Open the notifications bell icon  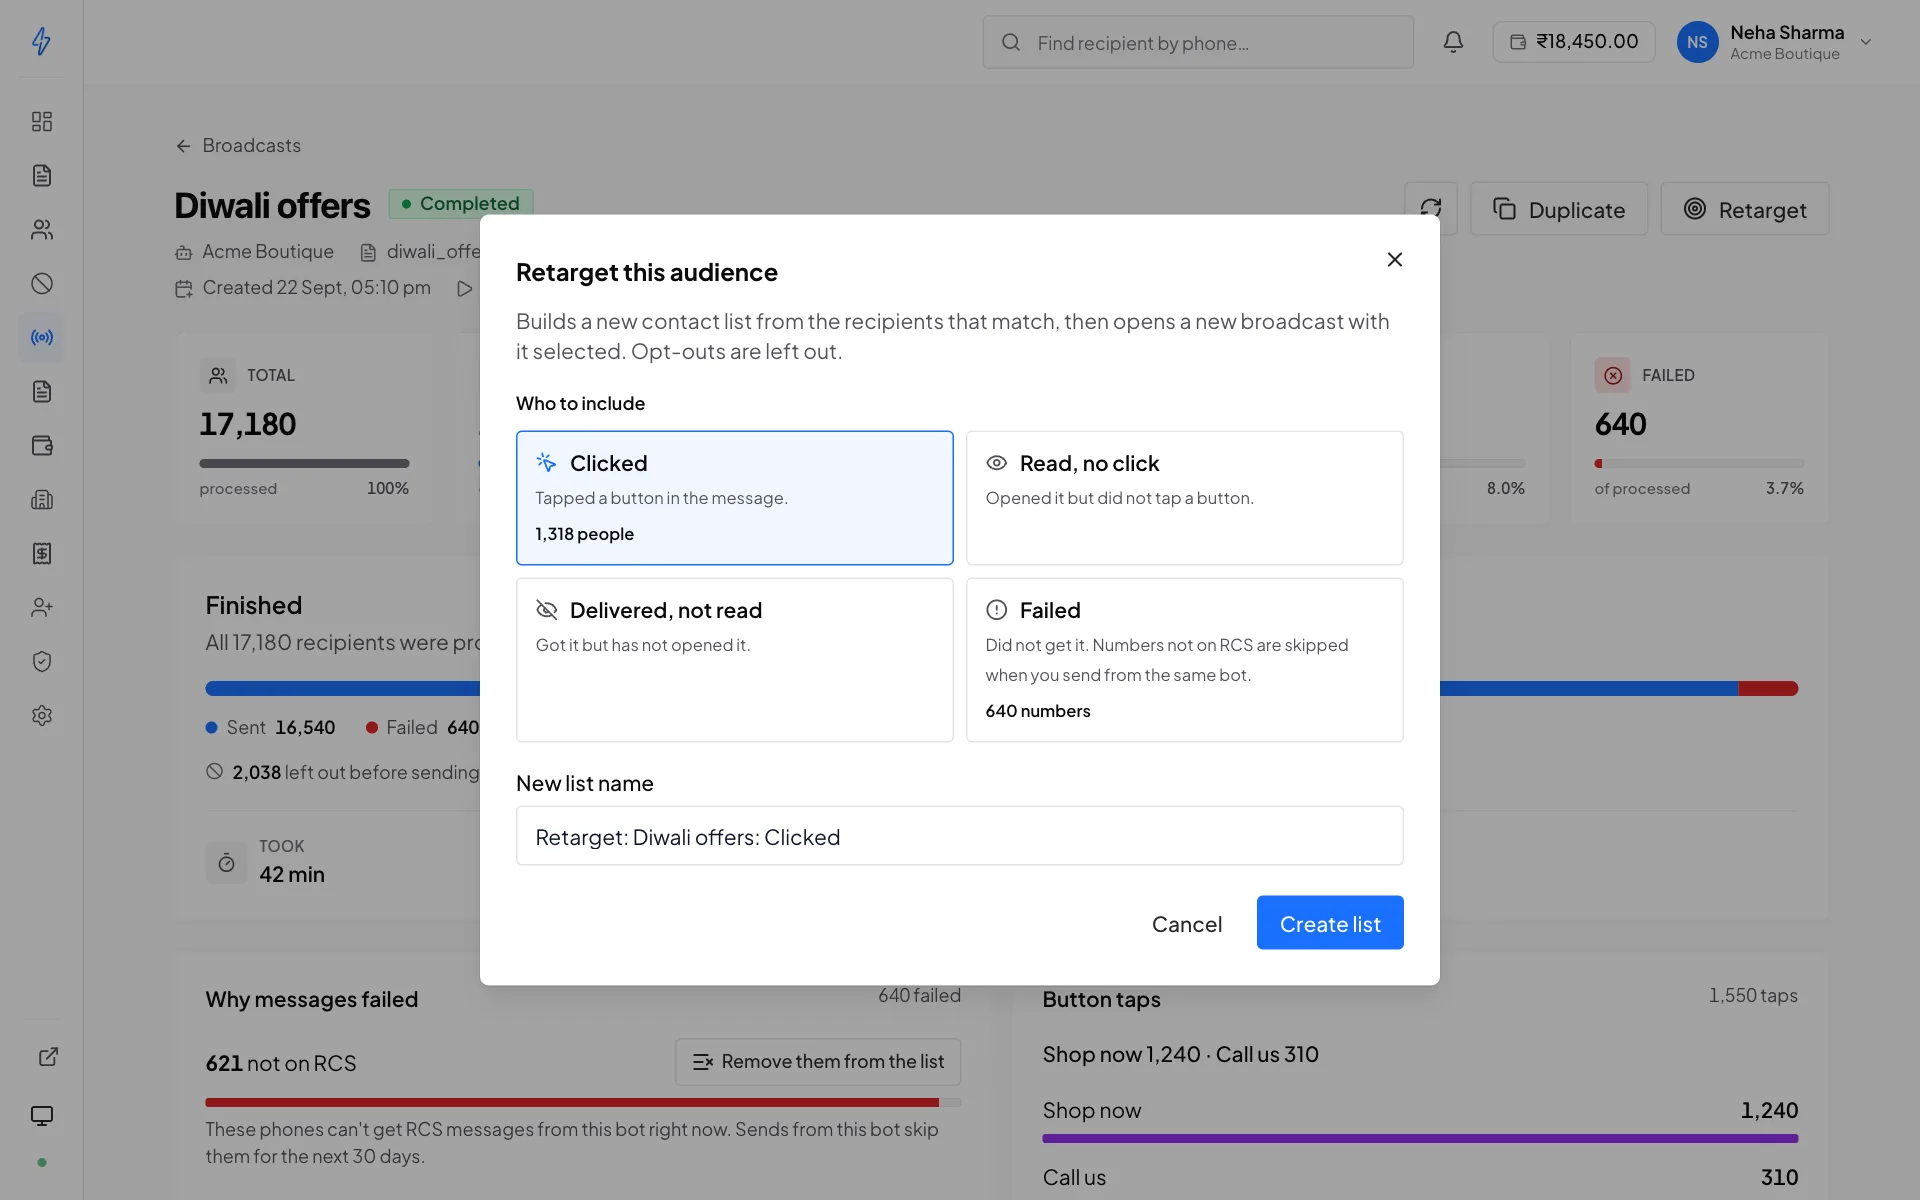click(x=1453, y=42)
